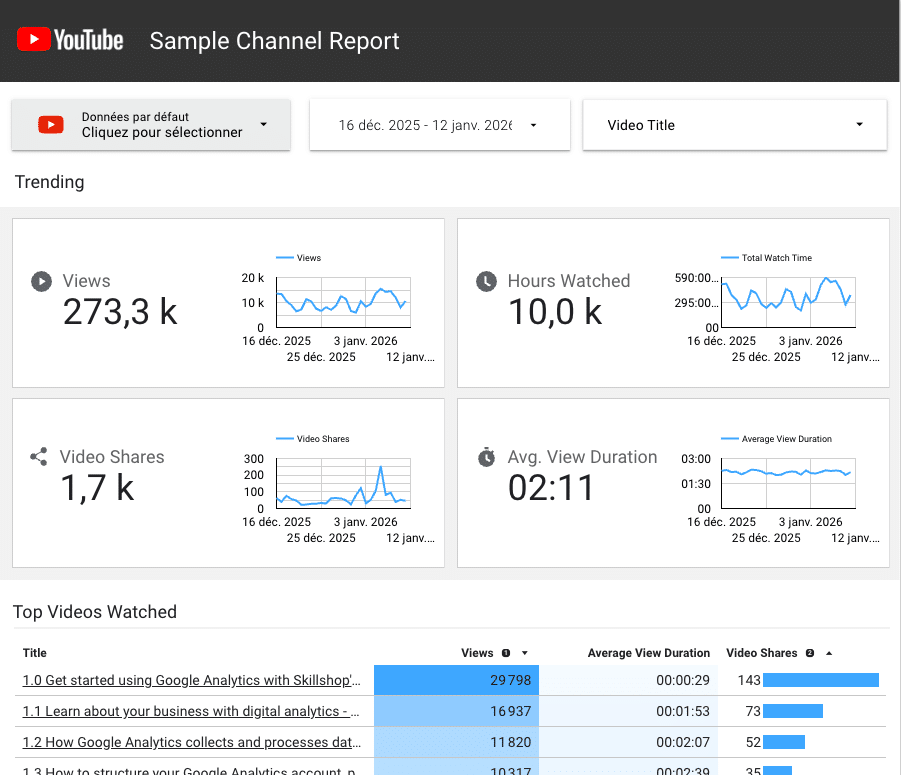Screen dimensions: 901x775
Task: Click the Title column header
Action: (x=35, y=653)
